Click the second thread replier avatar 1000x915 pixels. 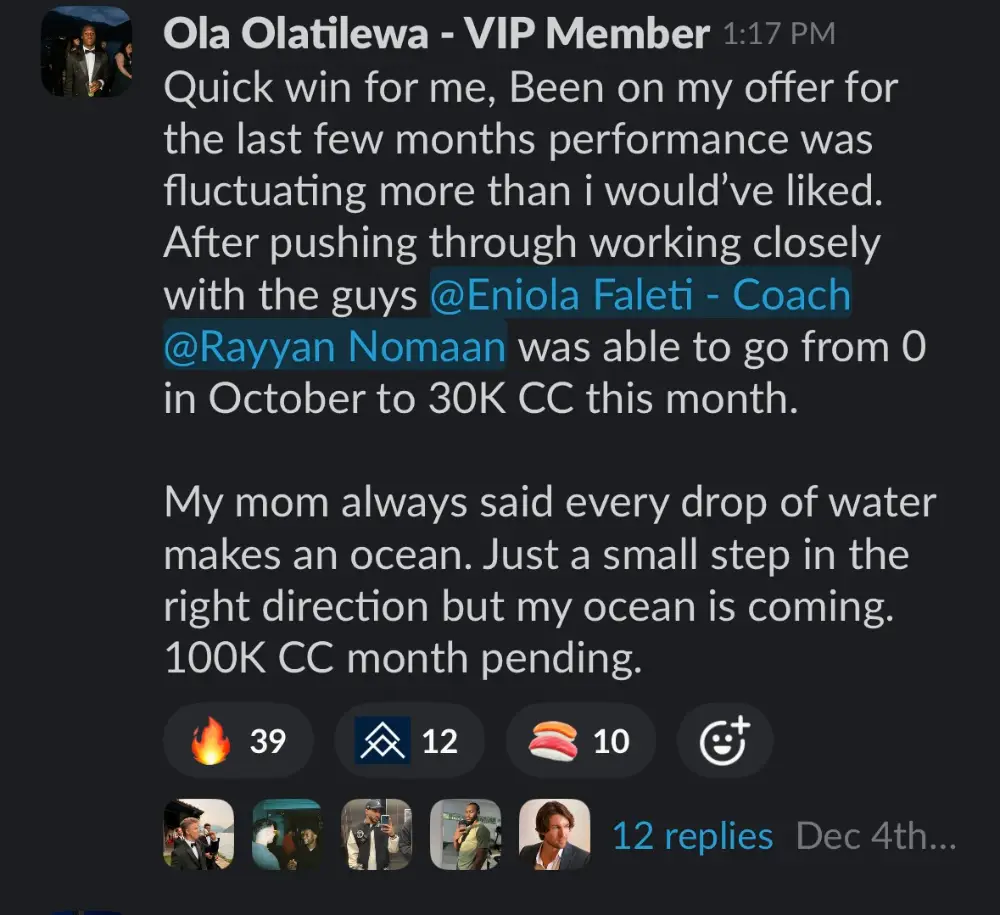[x=287, y=834]
